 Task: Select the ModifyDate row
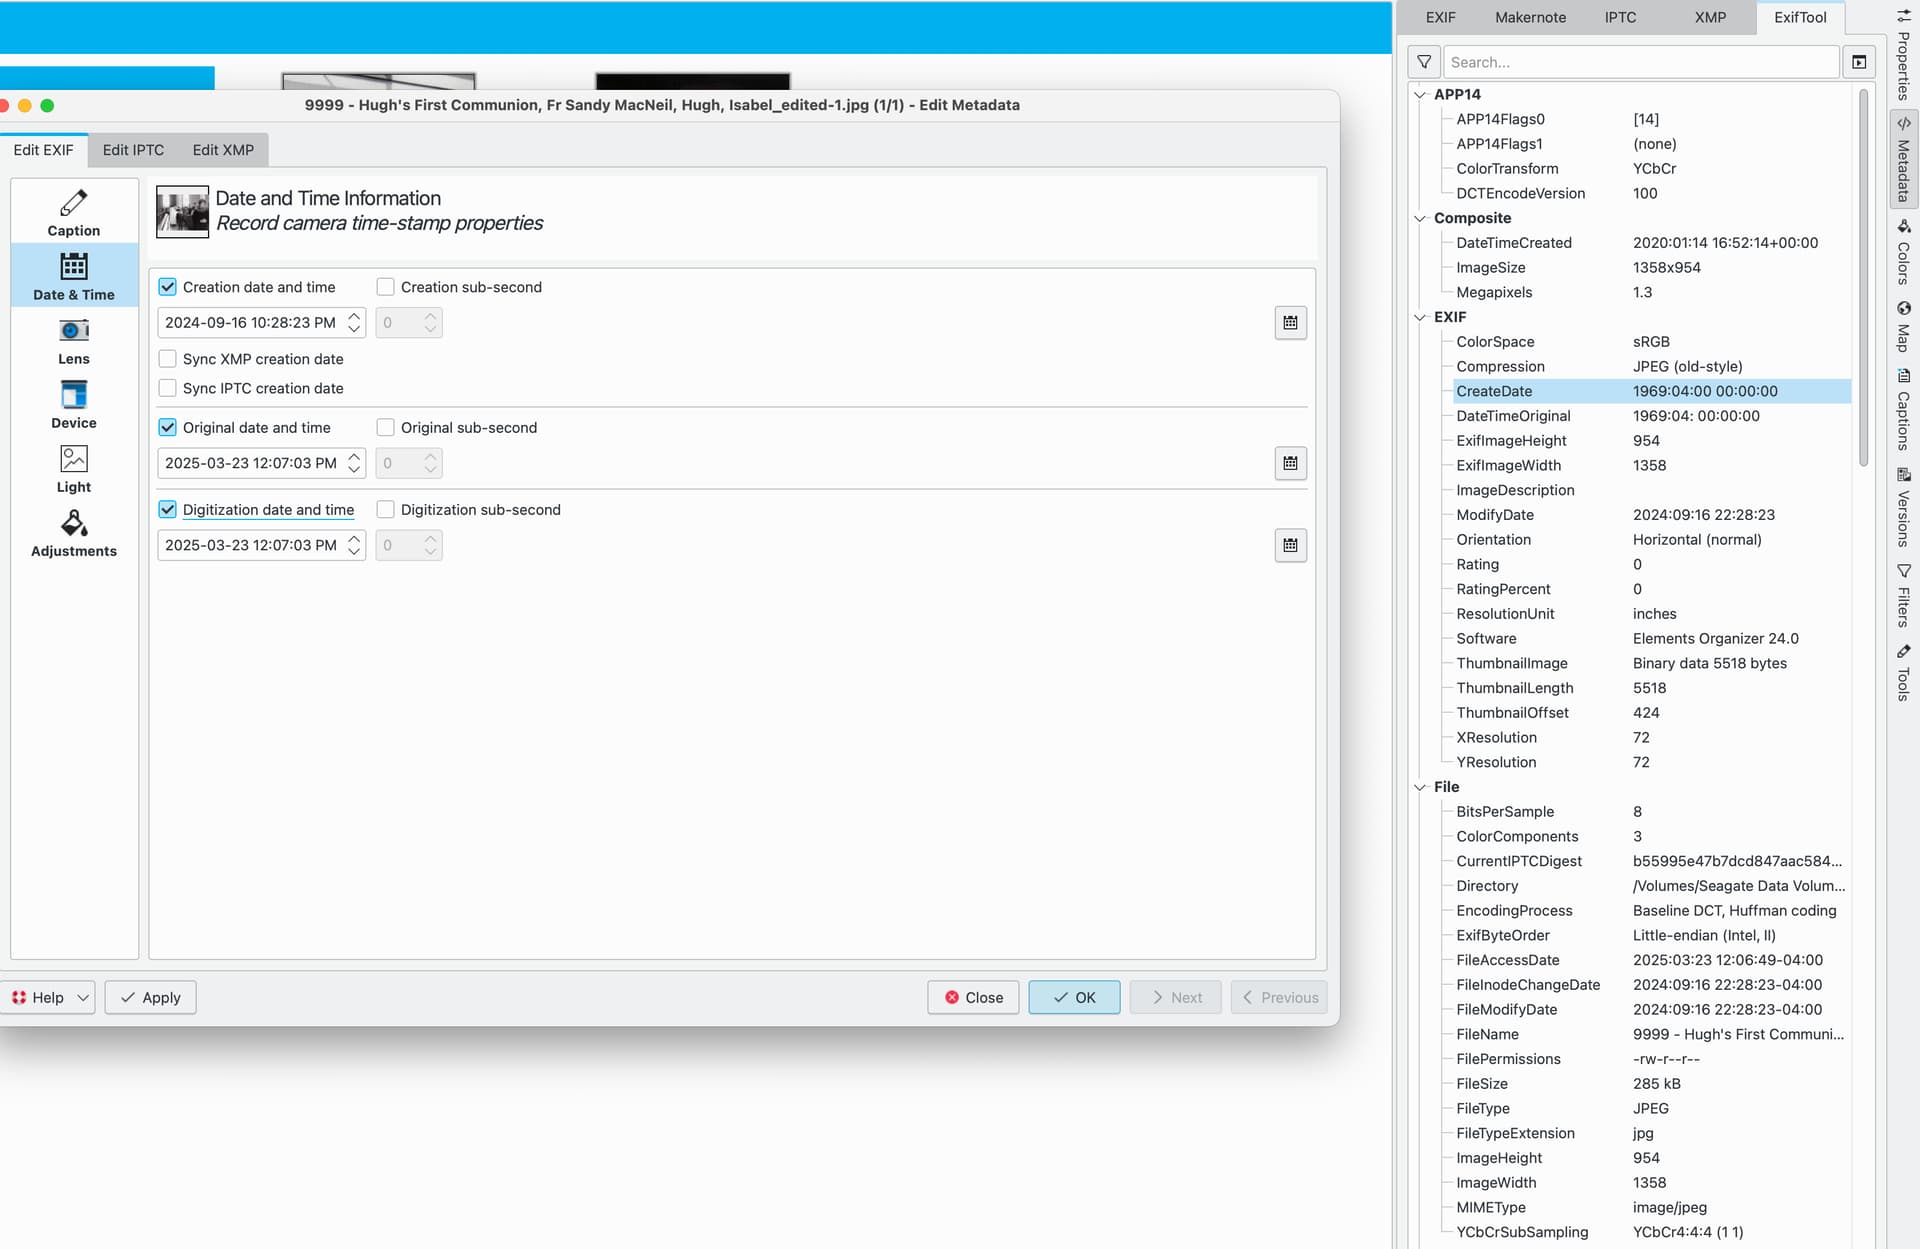(1651, 515)
